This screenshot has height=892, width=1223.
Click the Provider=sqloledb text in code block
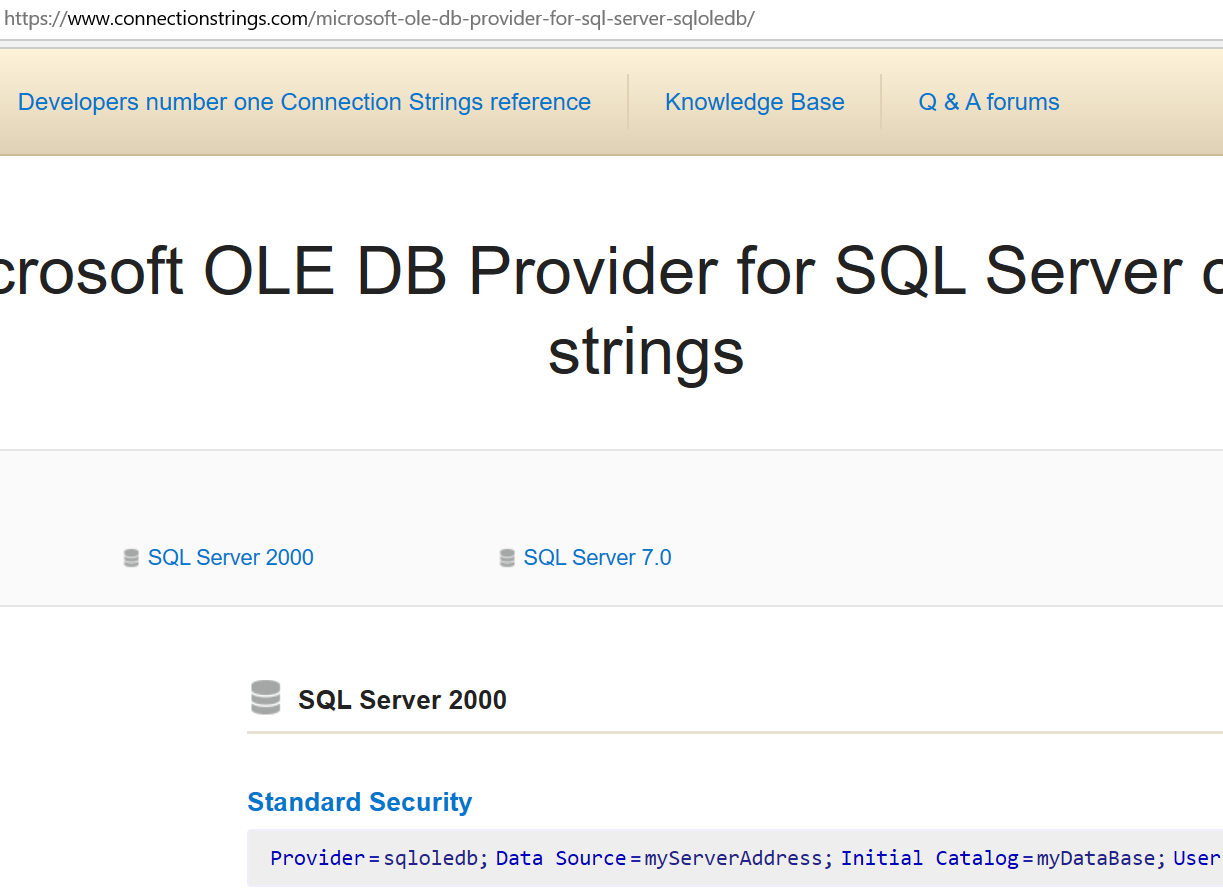(x=377, y=858)
